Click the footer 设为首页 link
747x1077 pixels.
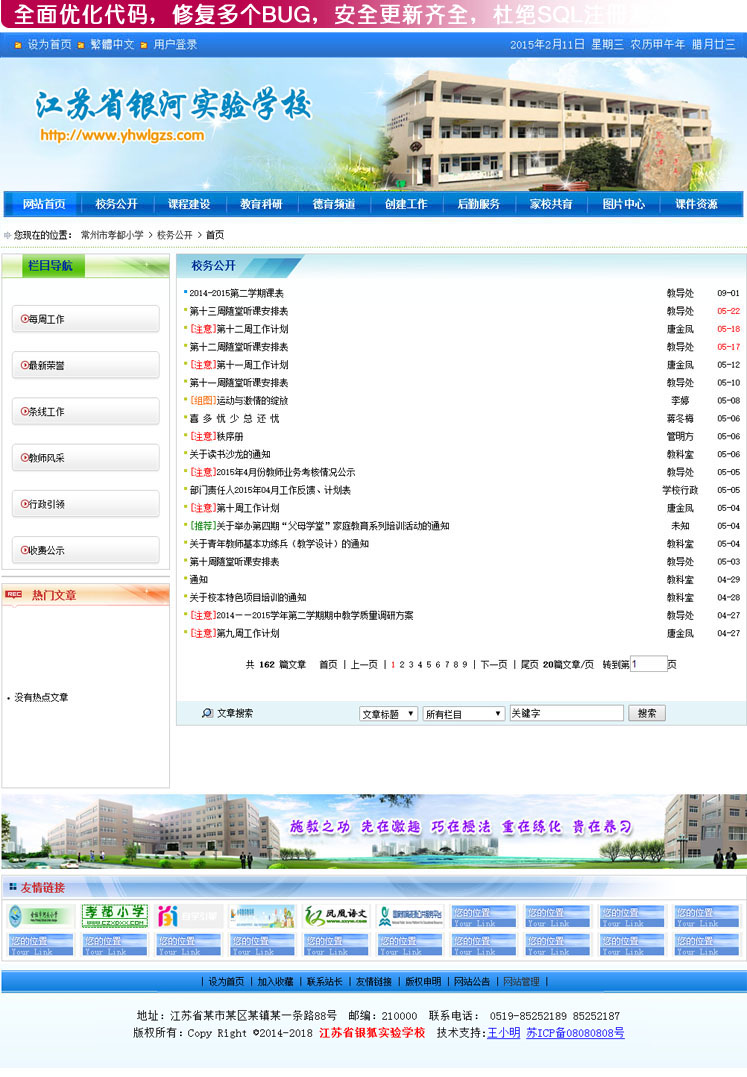pos(226,982)
